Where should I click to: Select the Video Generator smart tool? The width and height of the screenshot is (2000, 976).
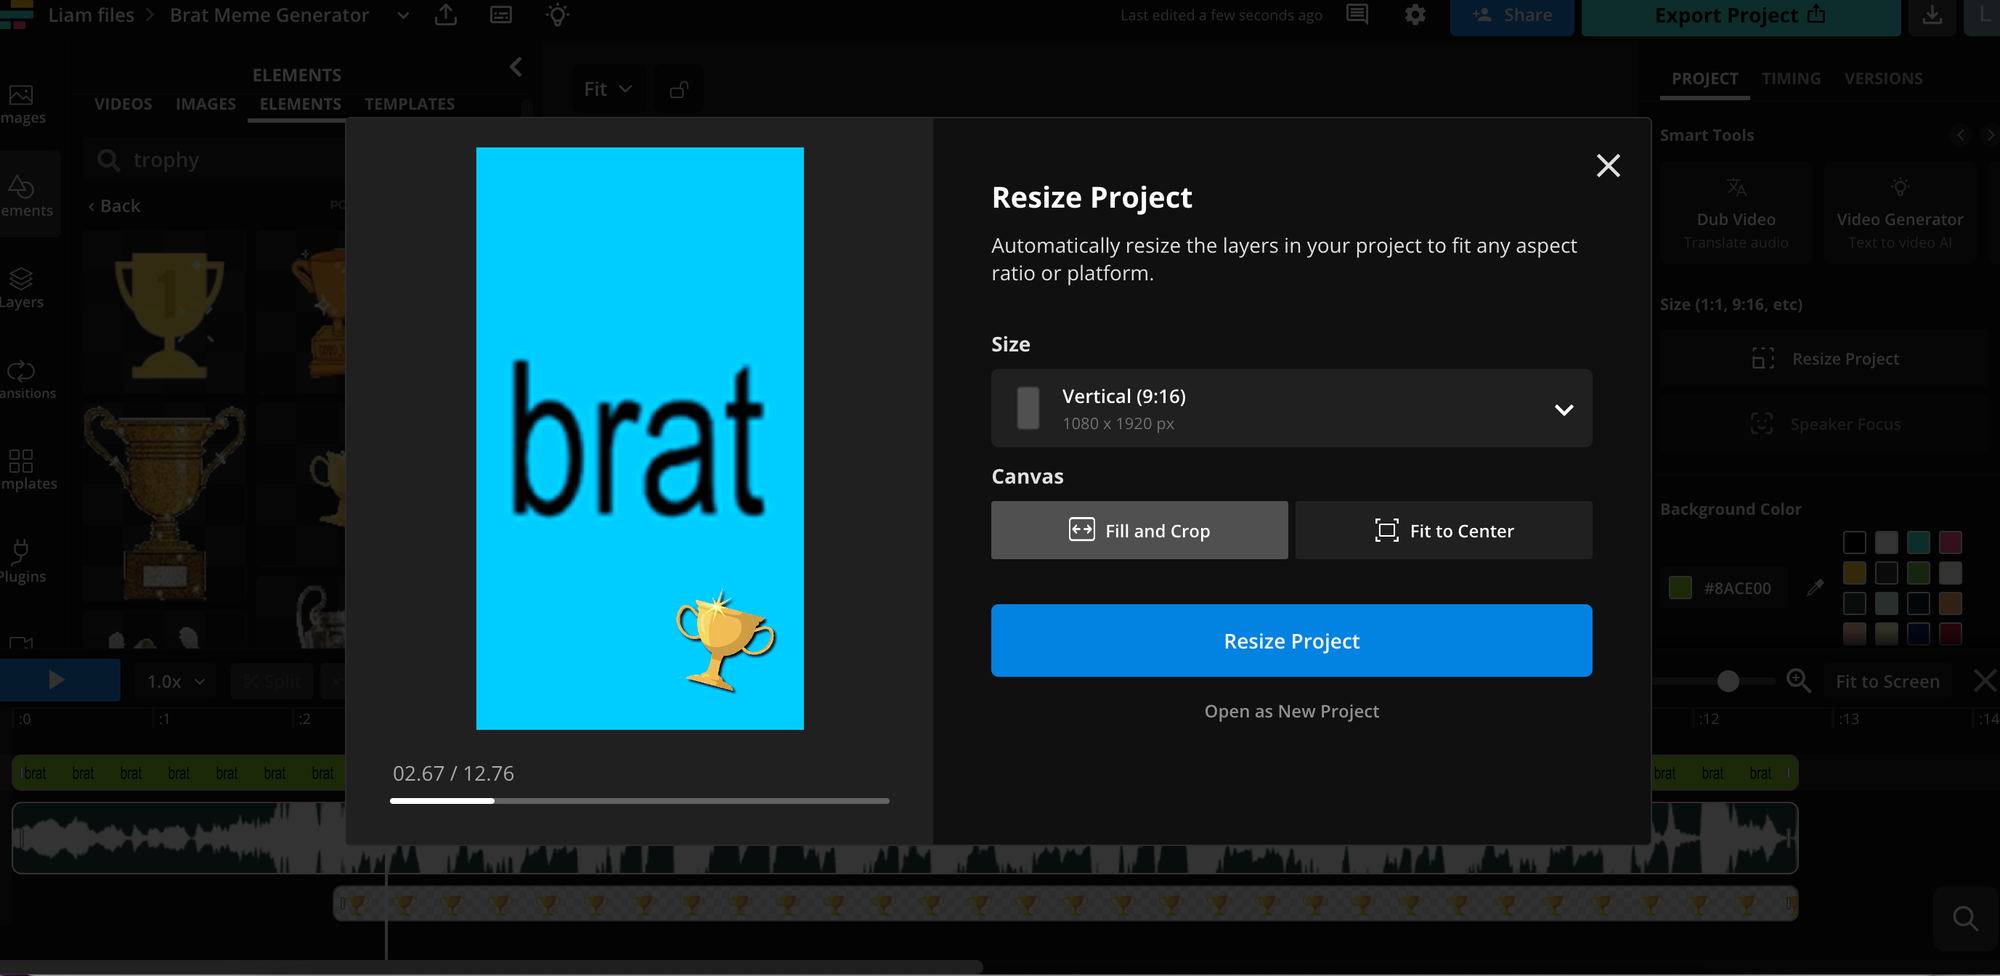tap(1899, 213)
